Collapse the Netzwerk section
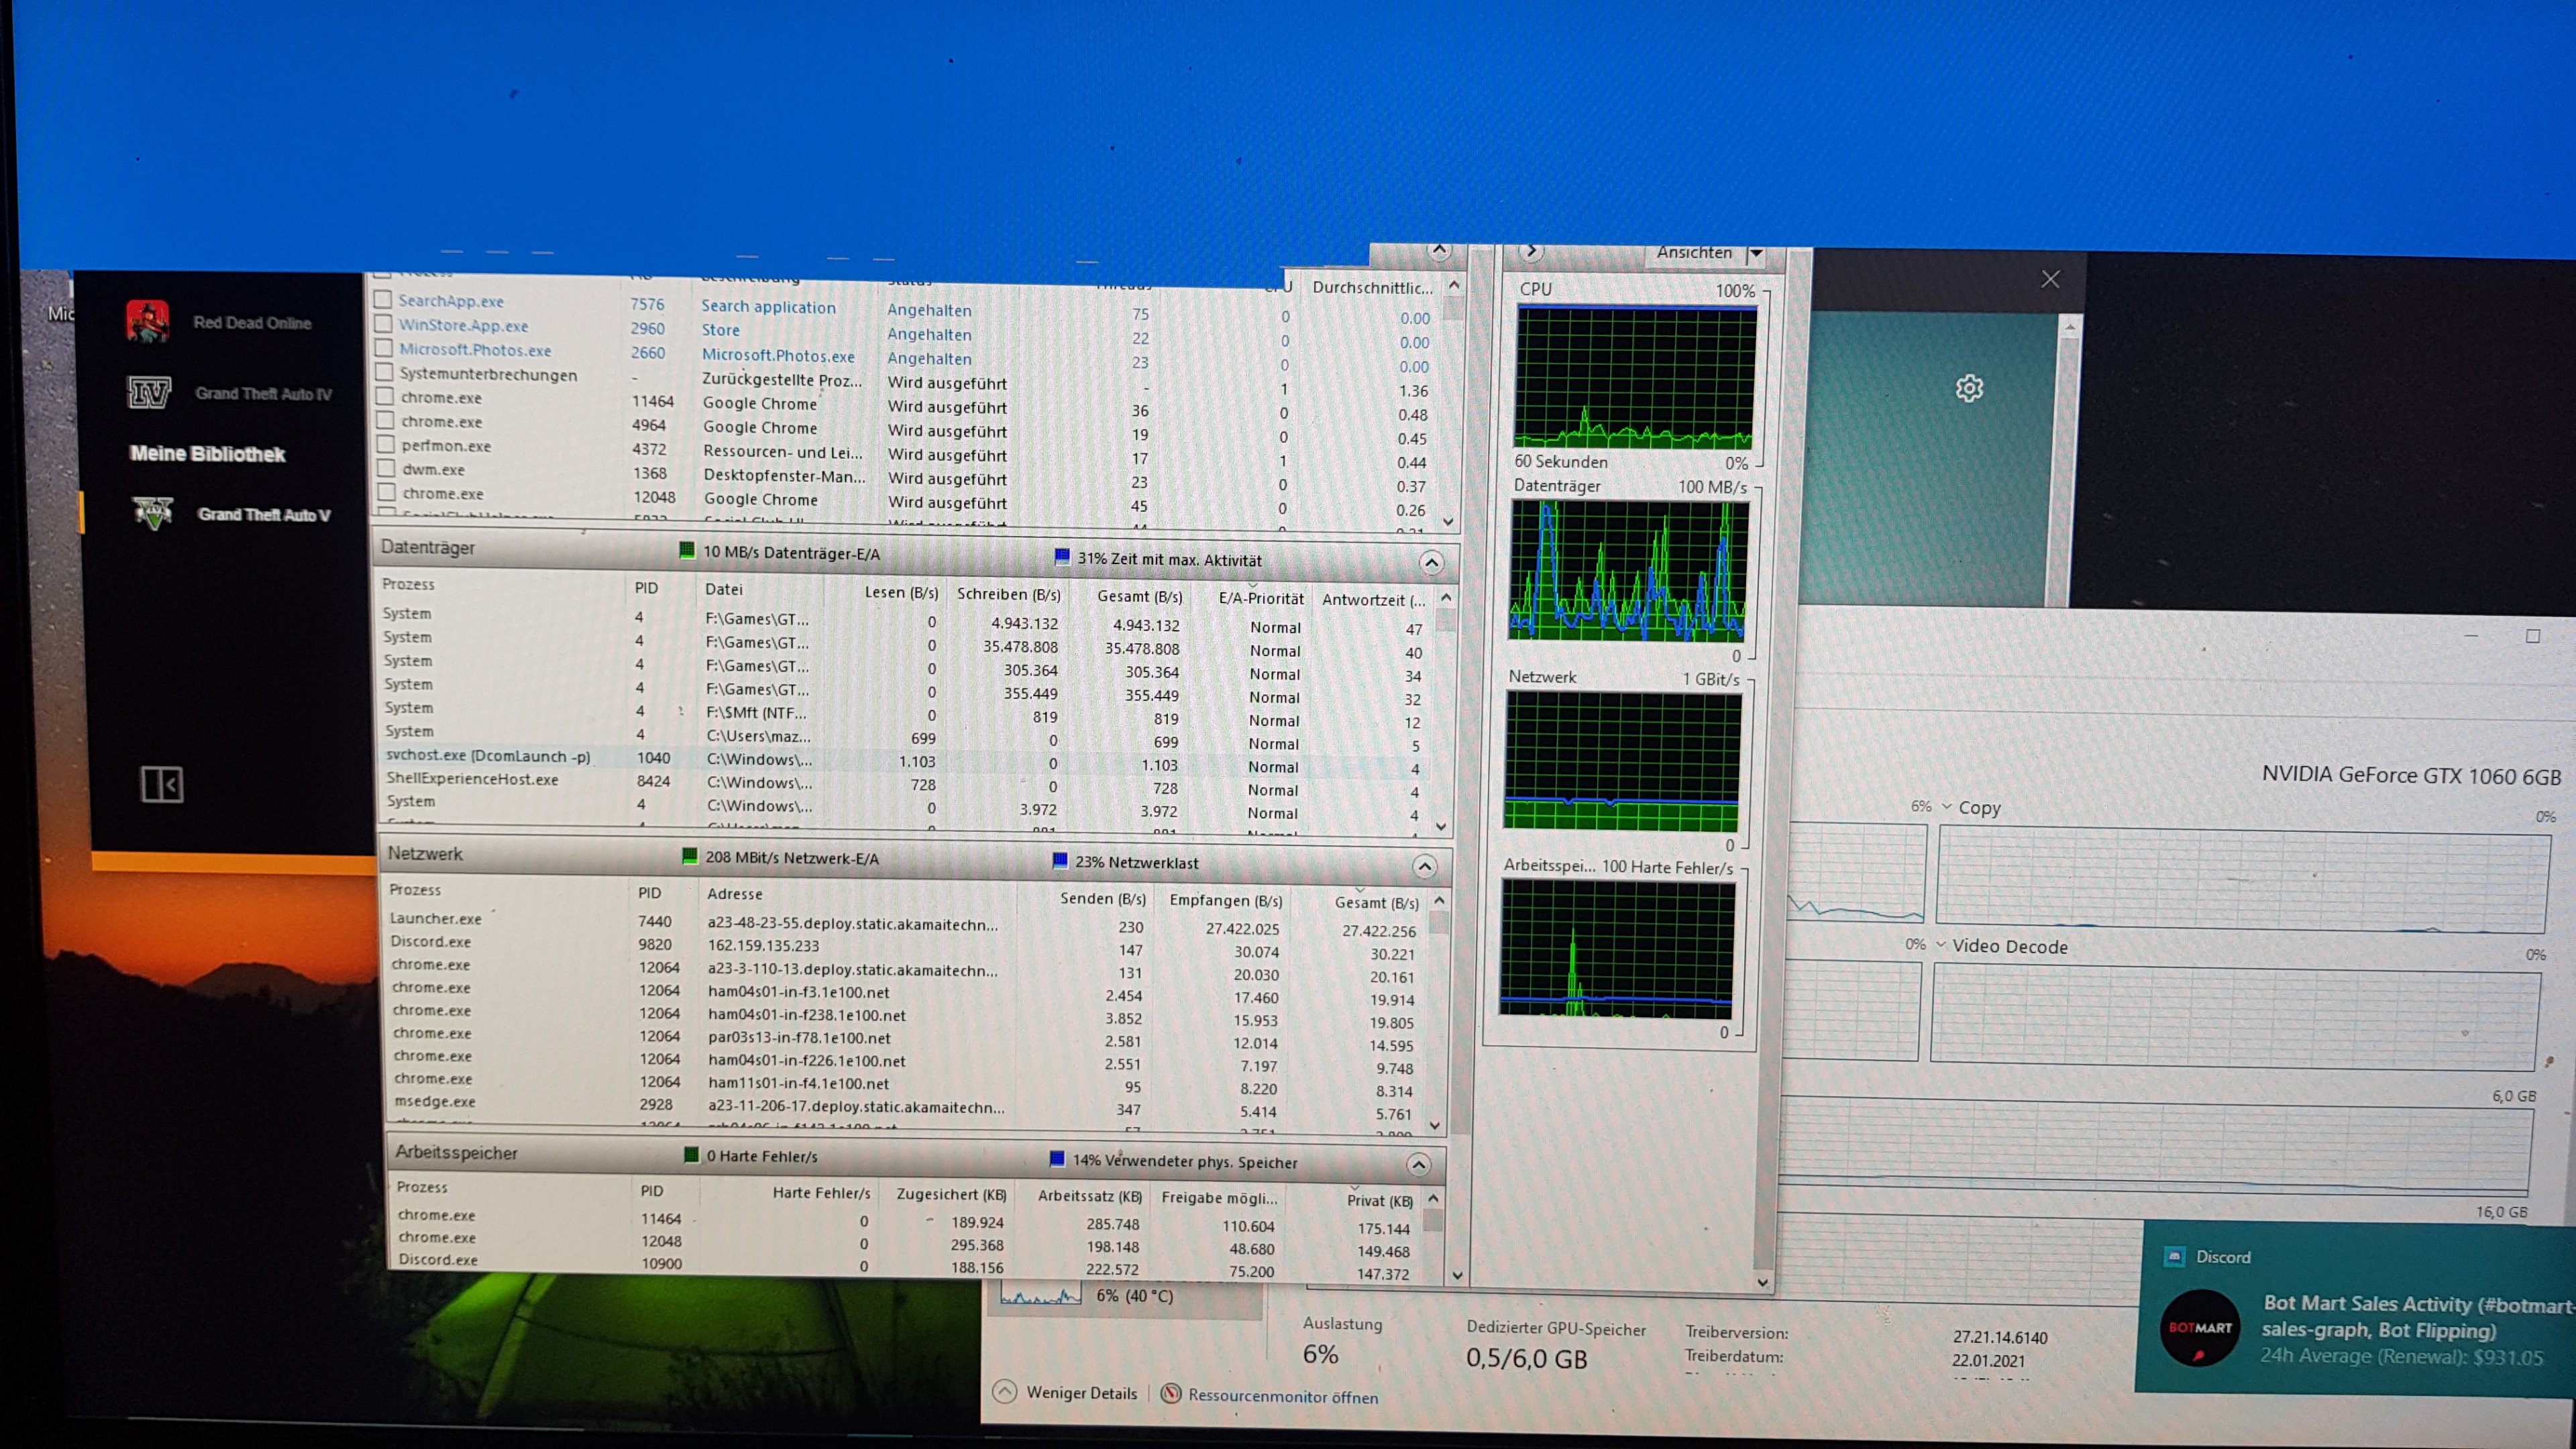 pyautogui.click(x=1425, y=866)
